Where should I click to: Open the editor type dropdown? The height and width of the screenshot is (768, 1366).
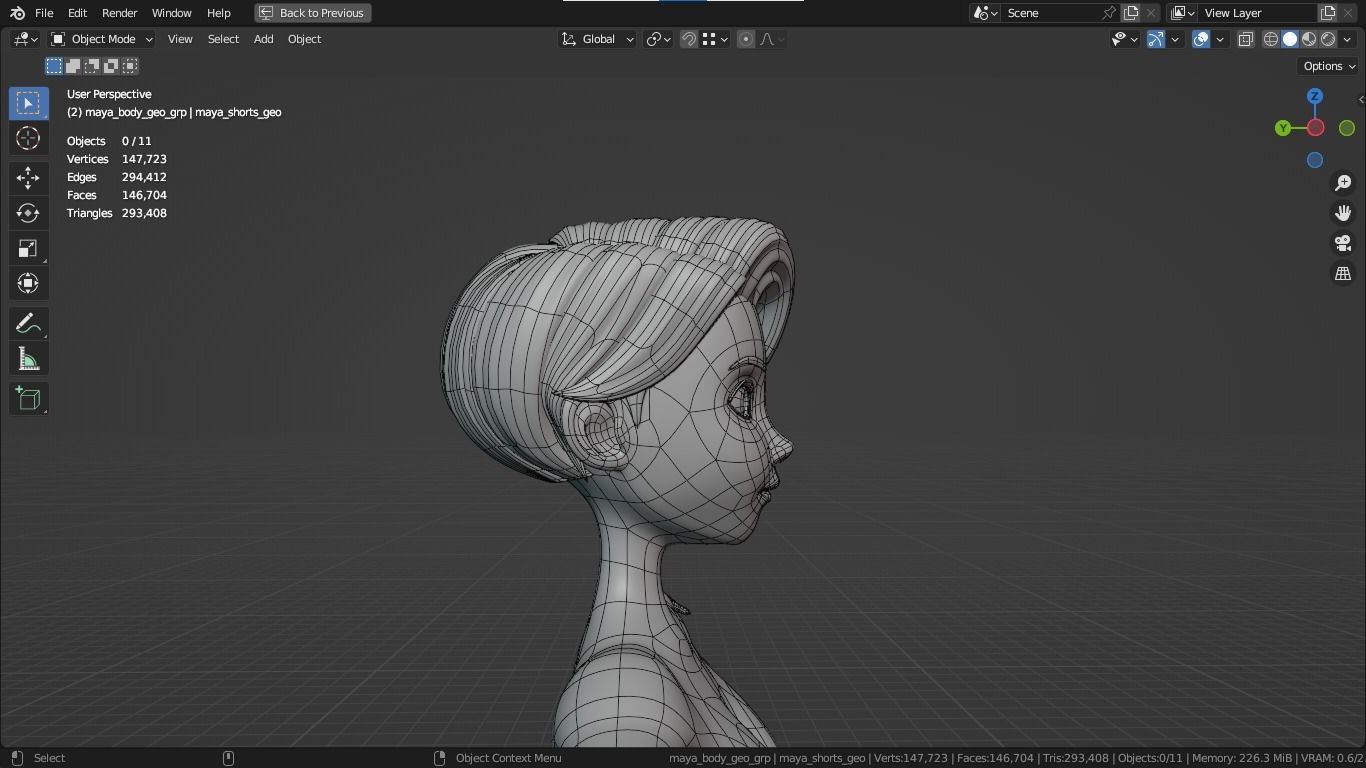25,39
